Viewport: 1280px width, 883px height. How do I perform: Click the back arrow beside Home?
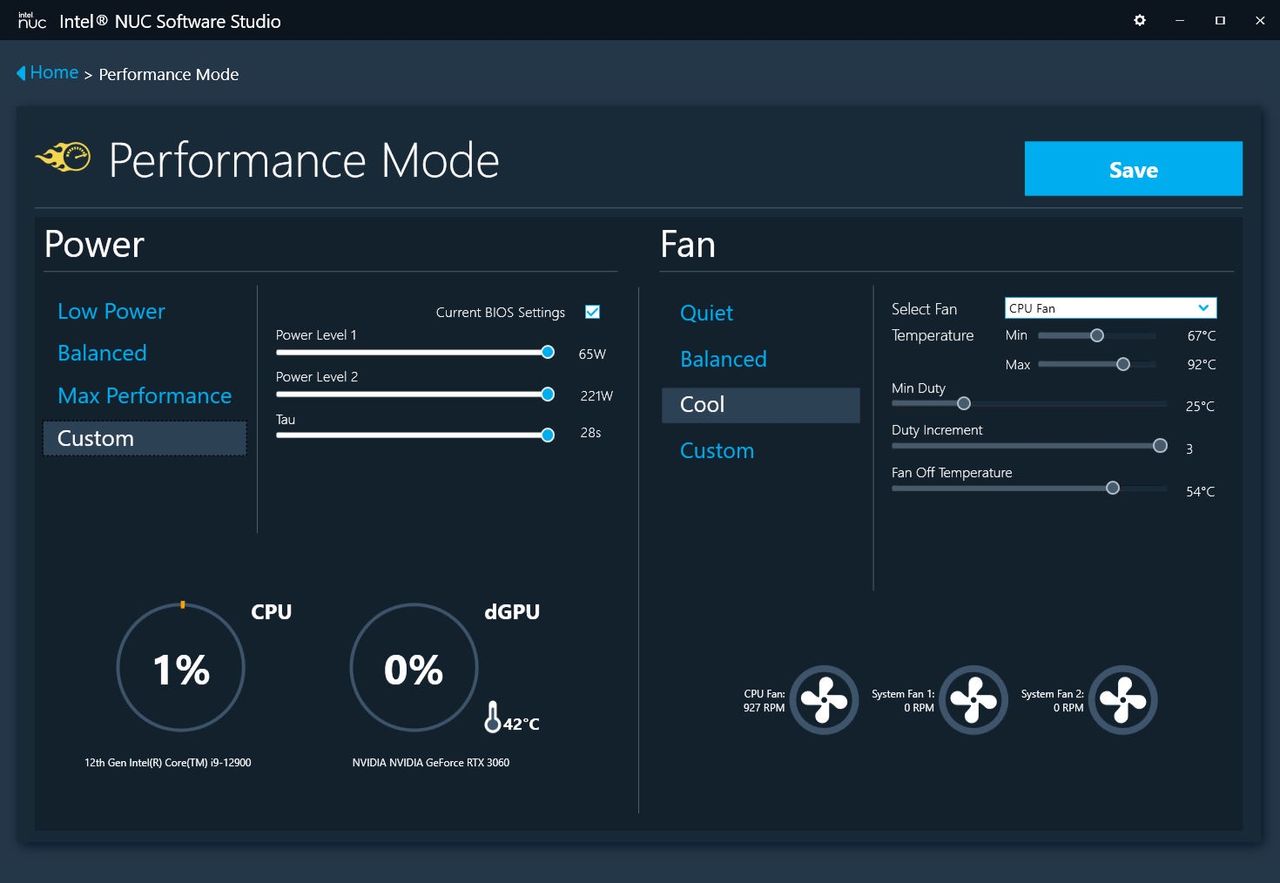(x=21, y=73)
